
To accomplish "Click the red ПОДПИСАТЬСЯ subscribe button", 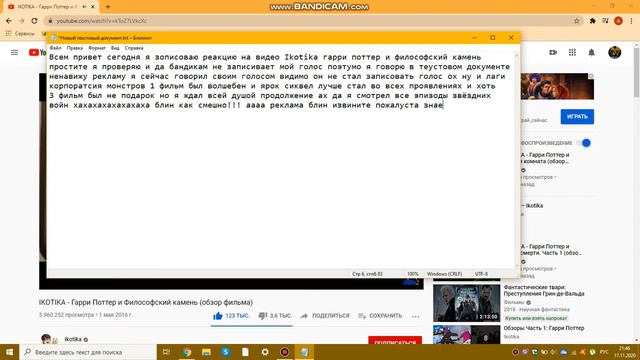I will [x=395, y=340].
